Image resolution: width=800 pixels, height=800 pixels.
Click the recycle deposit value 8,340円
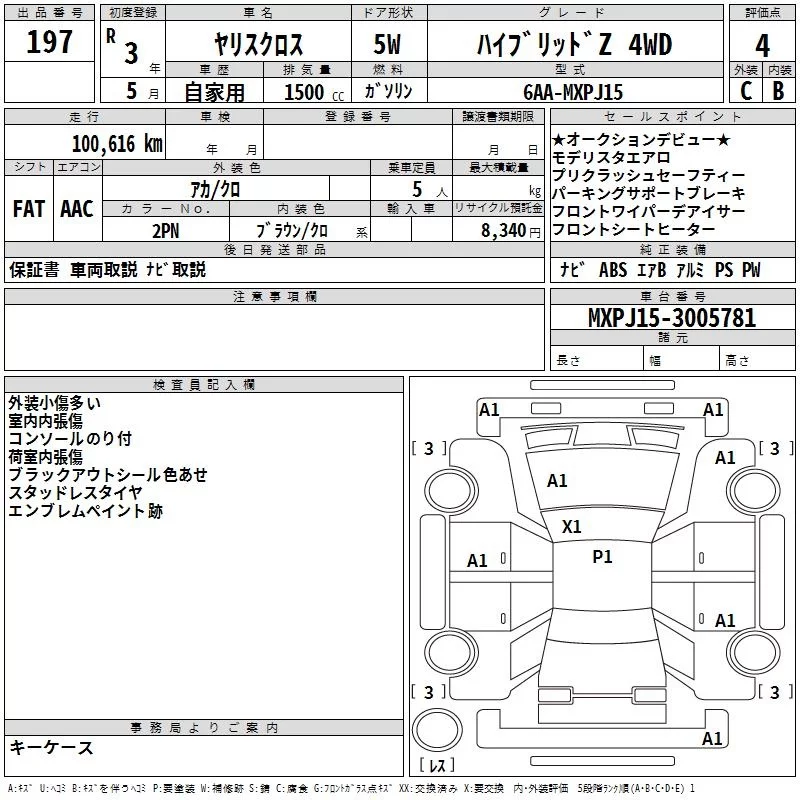512,229
